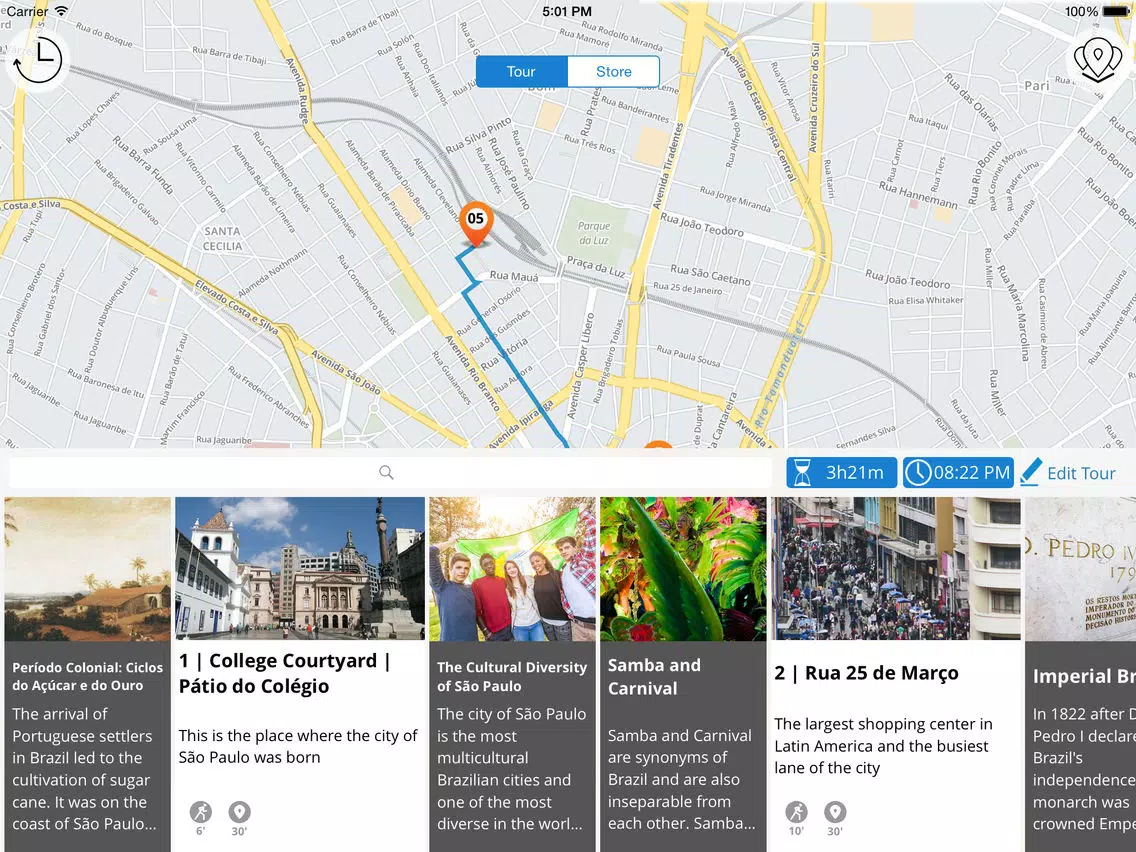This screenshot has width=1136, height=852.
Task: Open the Rua 25 de Março street photo
Action: pyautogui.click(x=895, y=569)
